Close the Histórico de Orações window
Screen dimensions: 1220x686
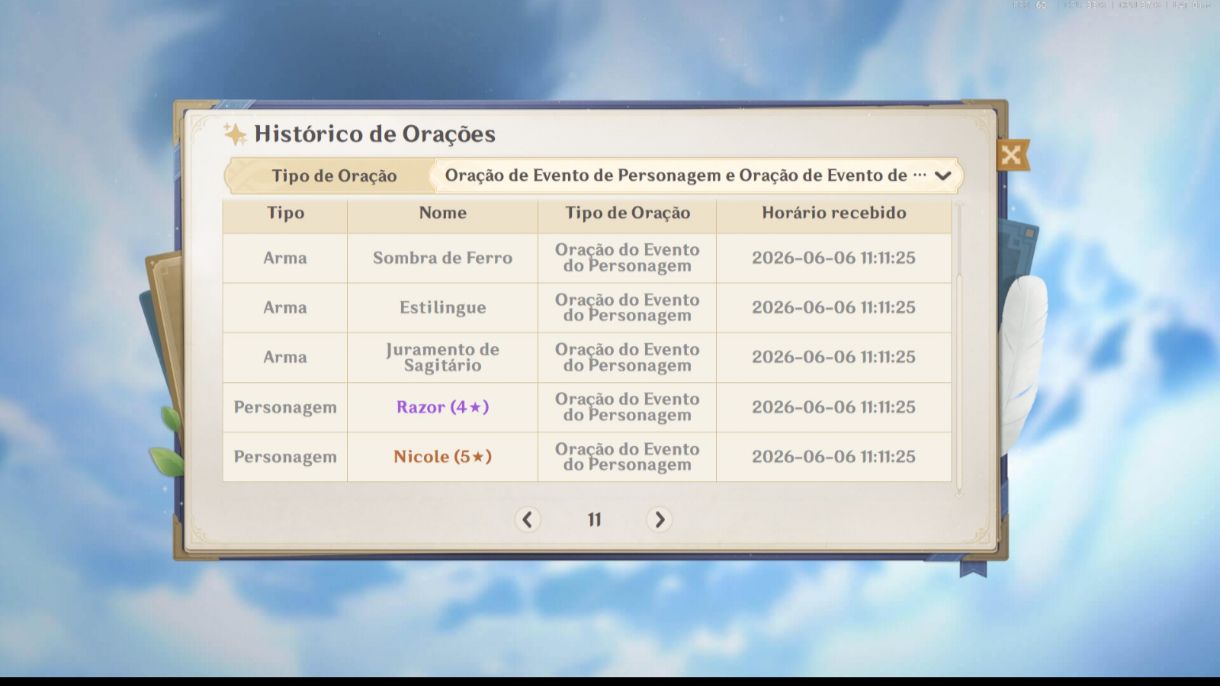1012,155
